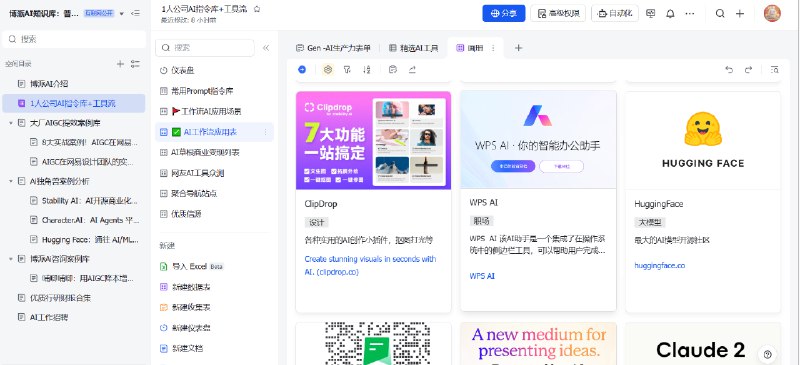Undo with the left curved arrow
Viewport: 800px width, 365px height.
729,69
